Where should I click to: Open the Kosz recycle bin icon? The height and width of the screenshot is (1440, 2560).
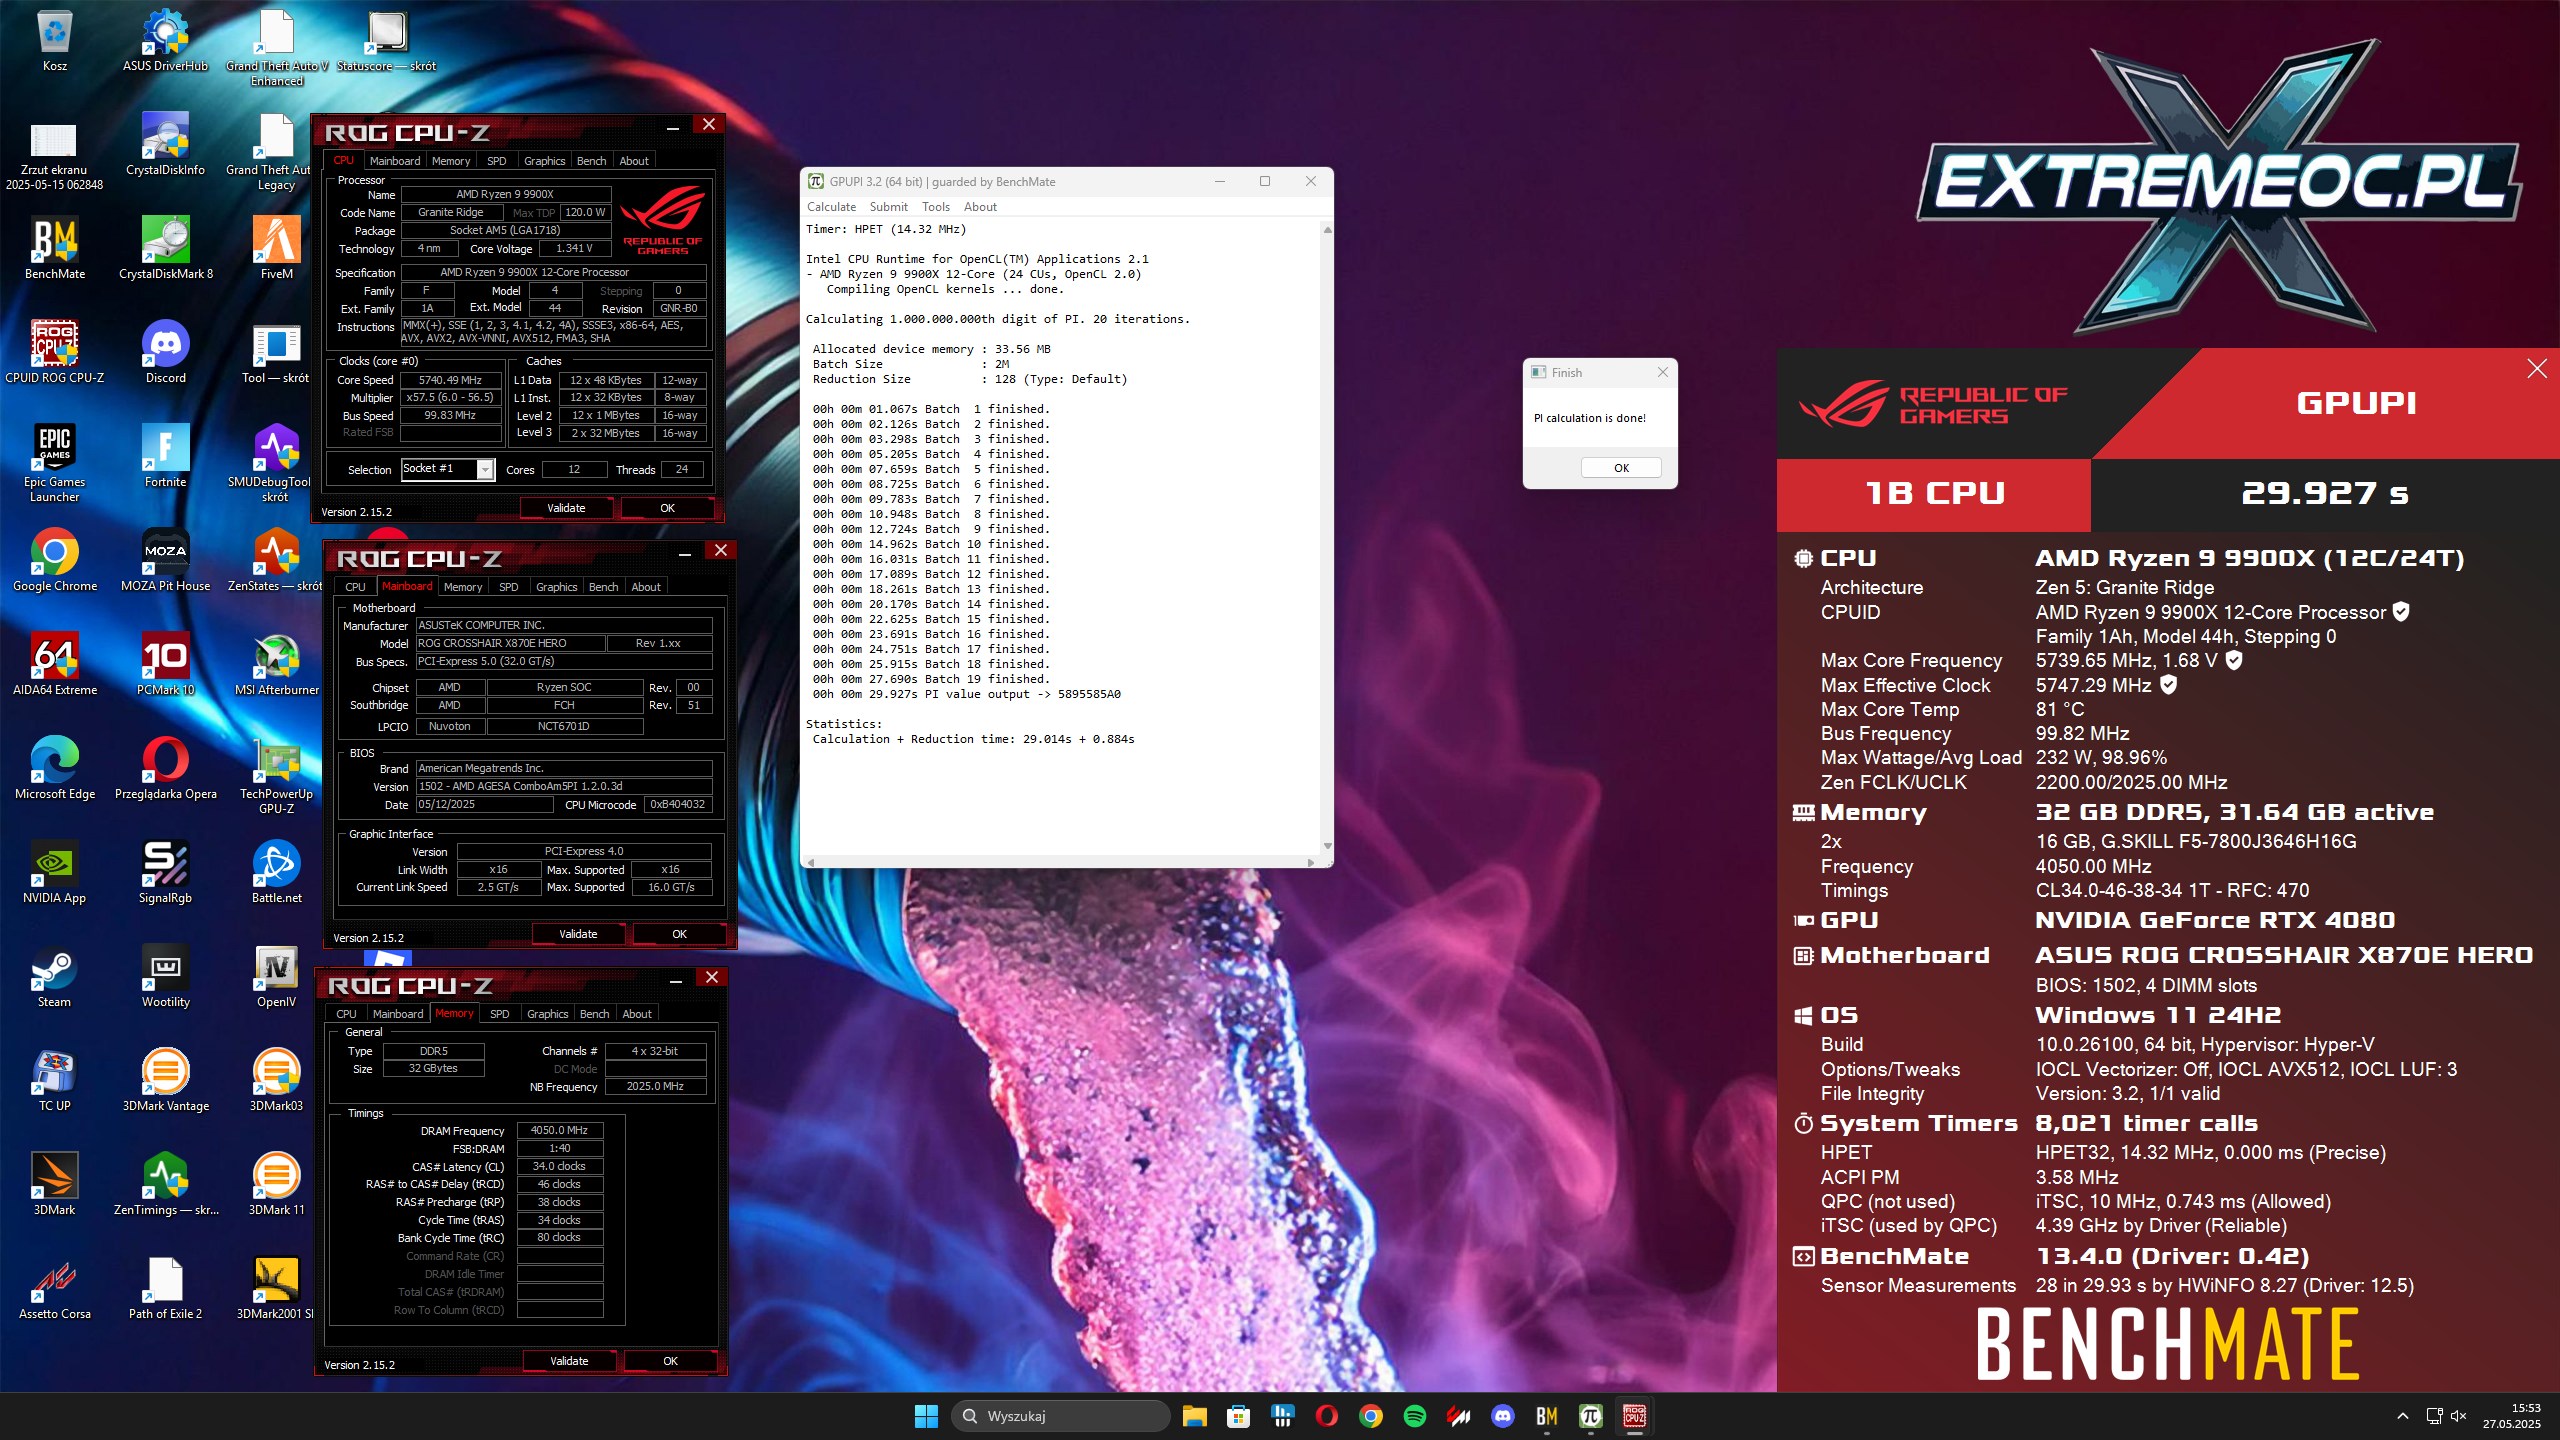[55, 41]
